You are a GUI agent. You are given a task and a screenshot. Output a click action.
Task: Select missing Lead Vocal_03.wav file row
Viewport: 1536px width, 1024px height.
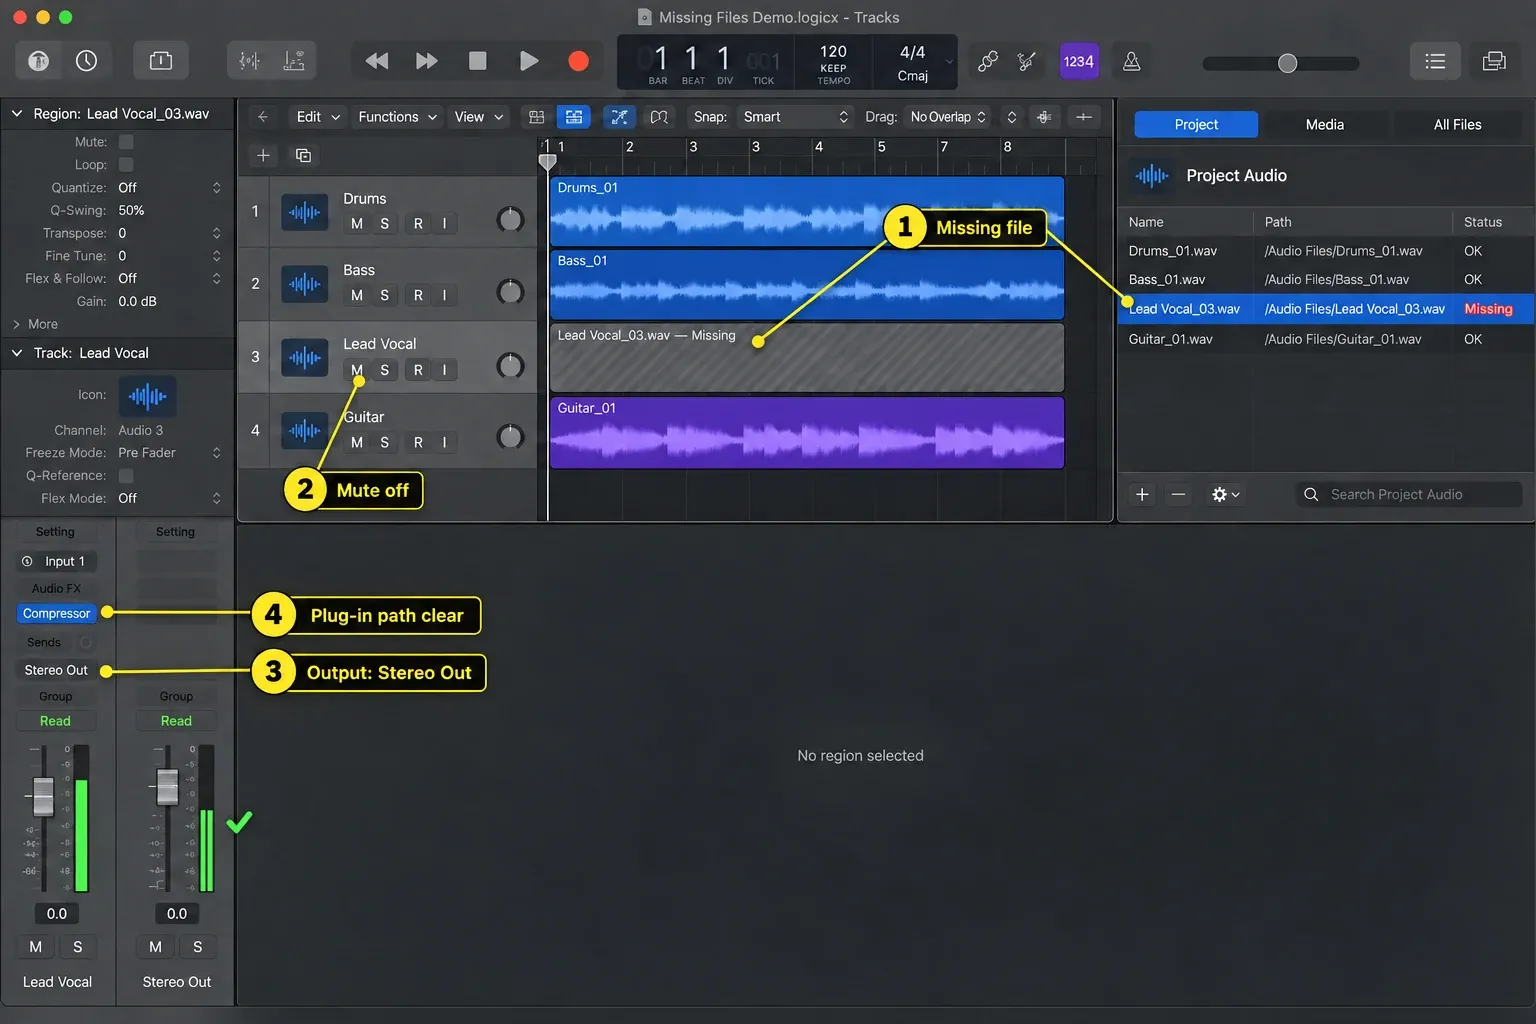click(x=1326, y=309)
